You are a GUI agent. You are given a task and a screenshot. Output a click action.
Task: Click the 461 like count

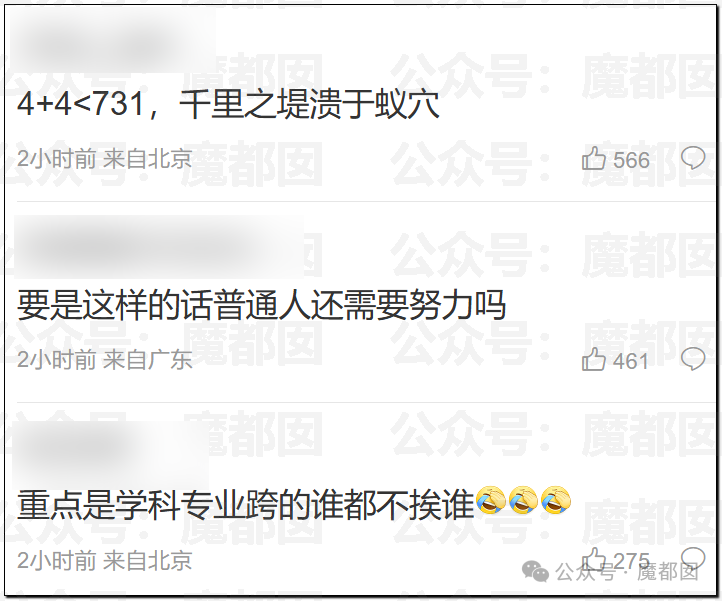pos(631,361)
